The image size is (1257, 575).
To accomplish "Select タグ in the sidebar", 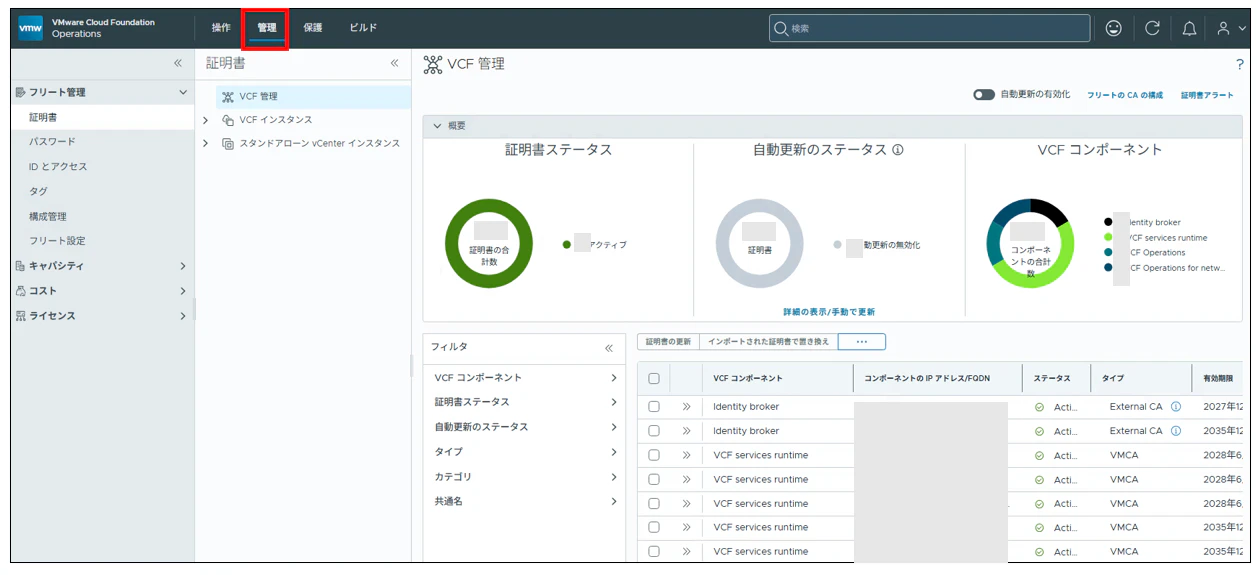I will click(38, 192).
